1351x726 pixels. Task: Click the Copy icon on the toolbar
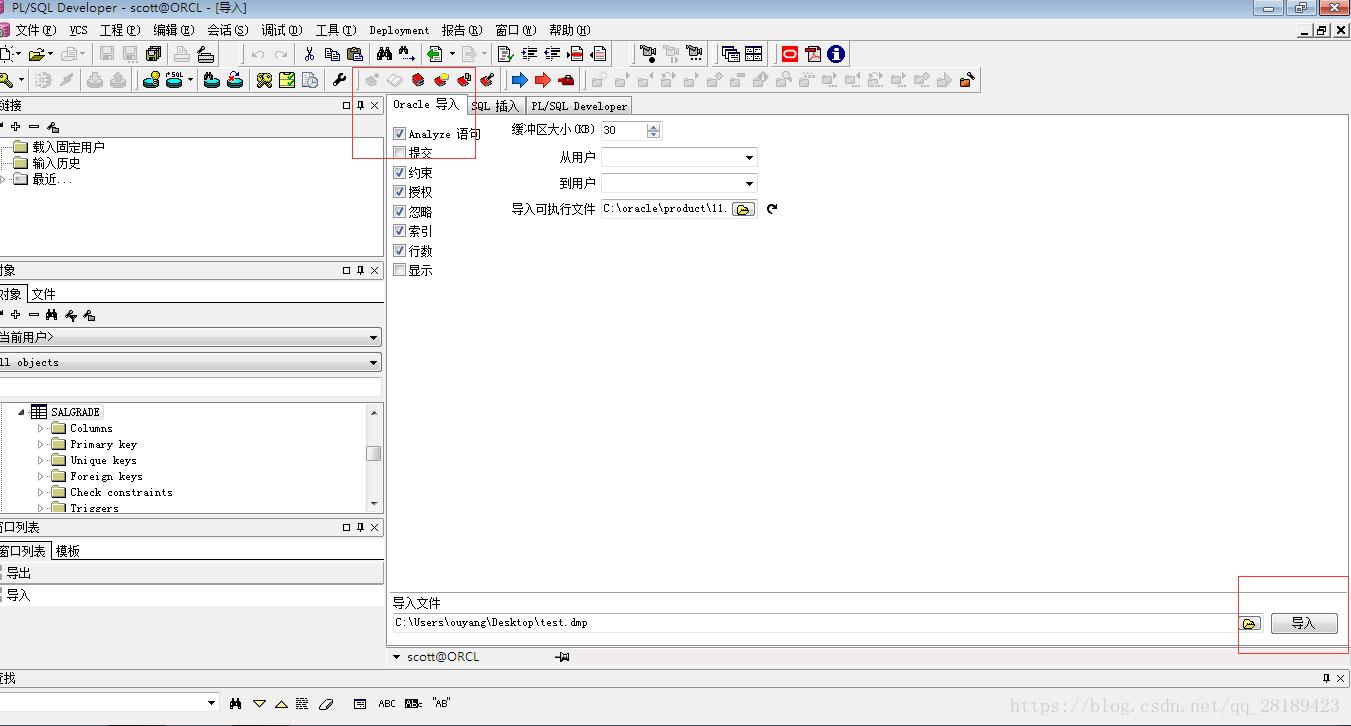click(x=332, y=53)
